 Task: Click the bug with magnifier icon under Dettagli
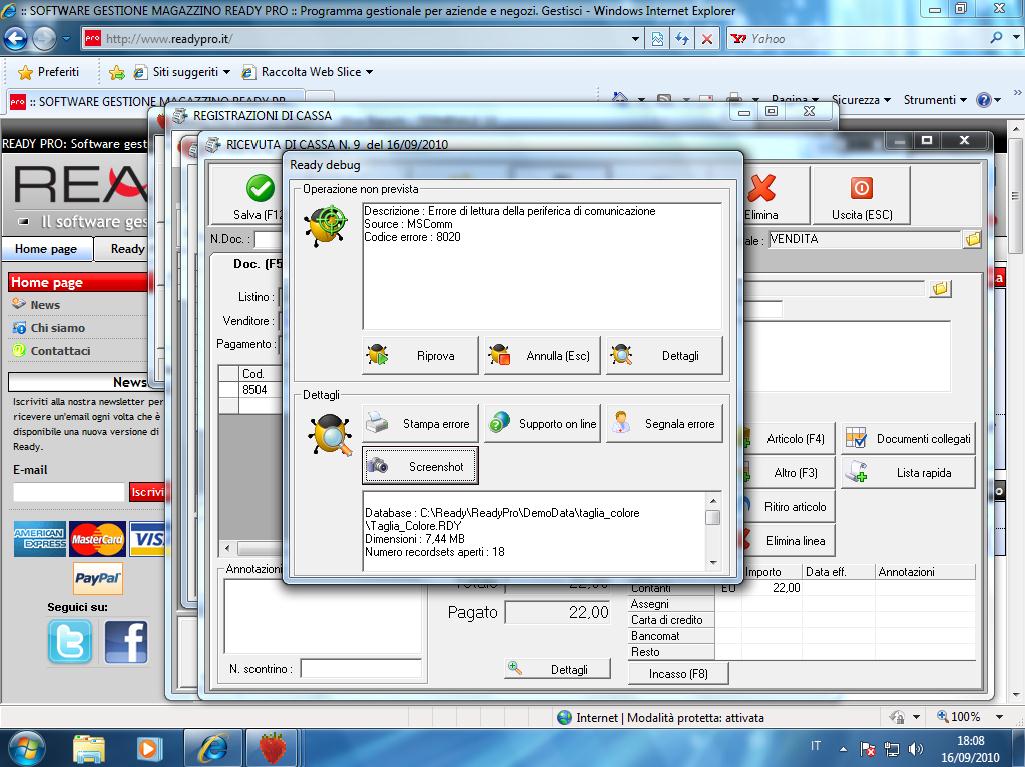tap(330, 435)
